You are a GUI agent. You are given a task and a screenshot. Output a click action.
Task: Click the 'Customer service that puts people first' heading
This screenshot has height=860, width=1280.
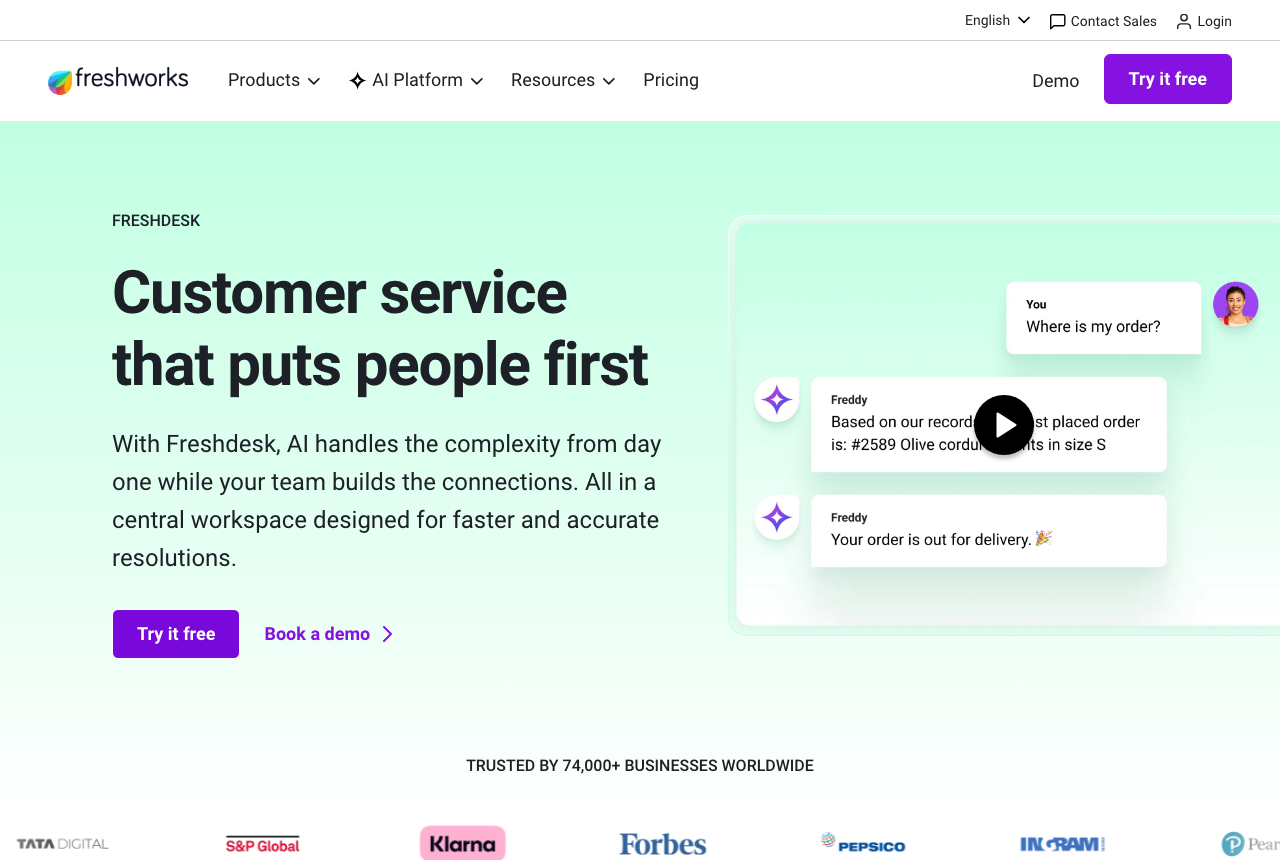pyautogui.click(x=380, y=328)
